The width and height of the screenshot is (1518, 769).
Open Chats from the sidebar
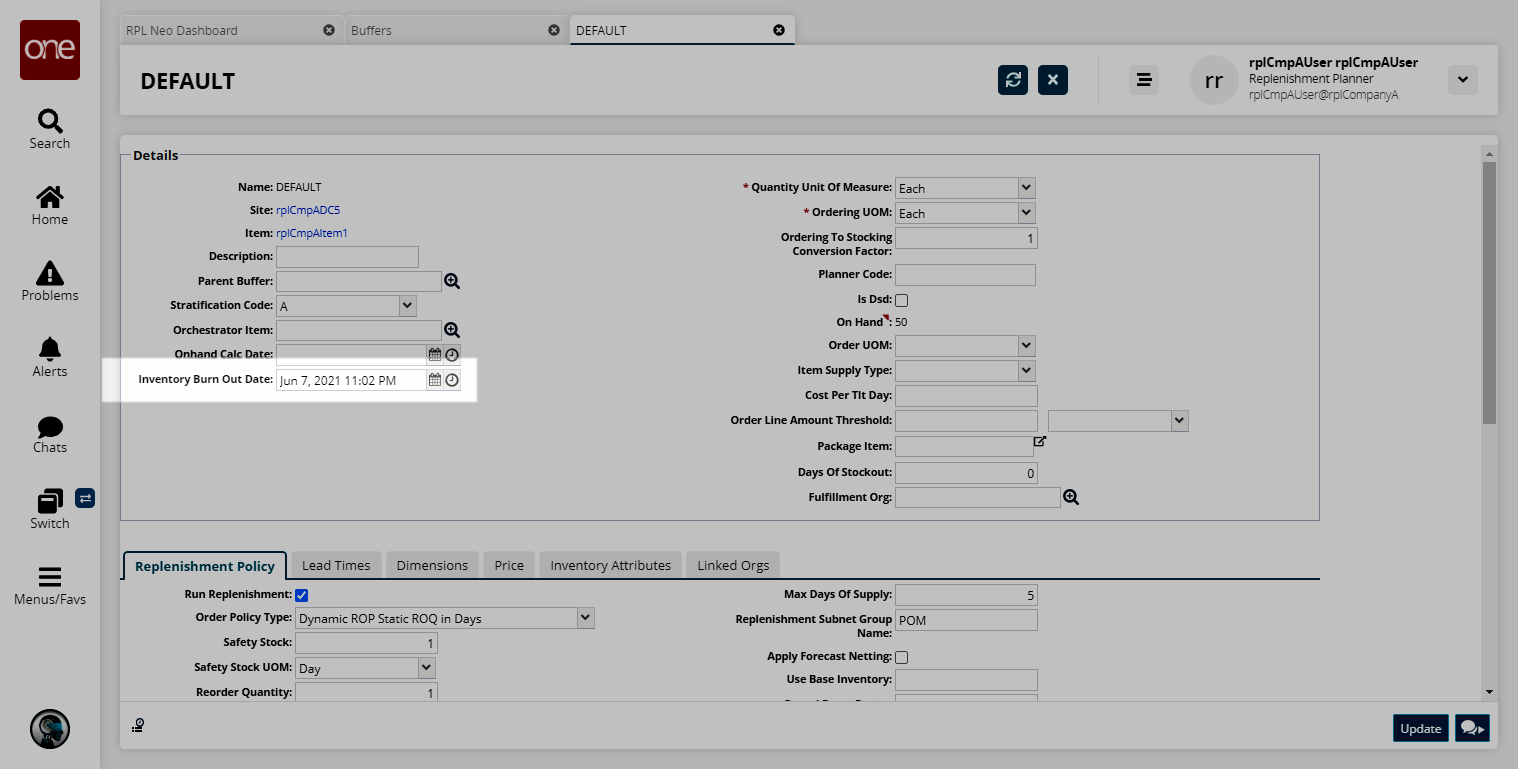(49, 427)
